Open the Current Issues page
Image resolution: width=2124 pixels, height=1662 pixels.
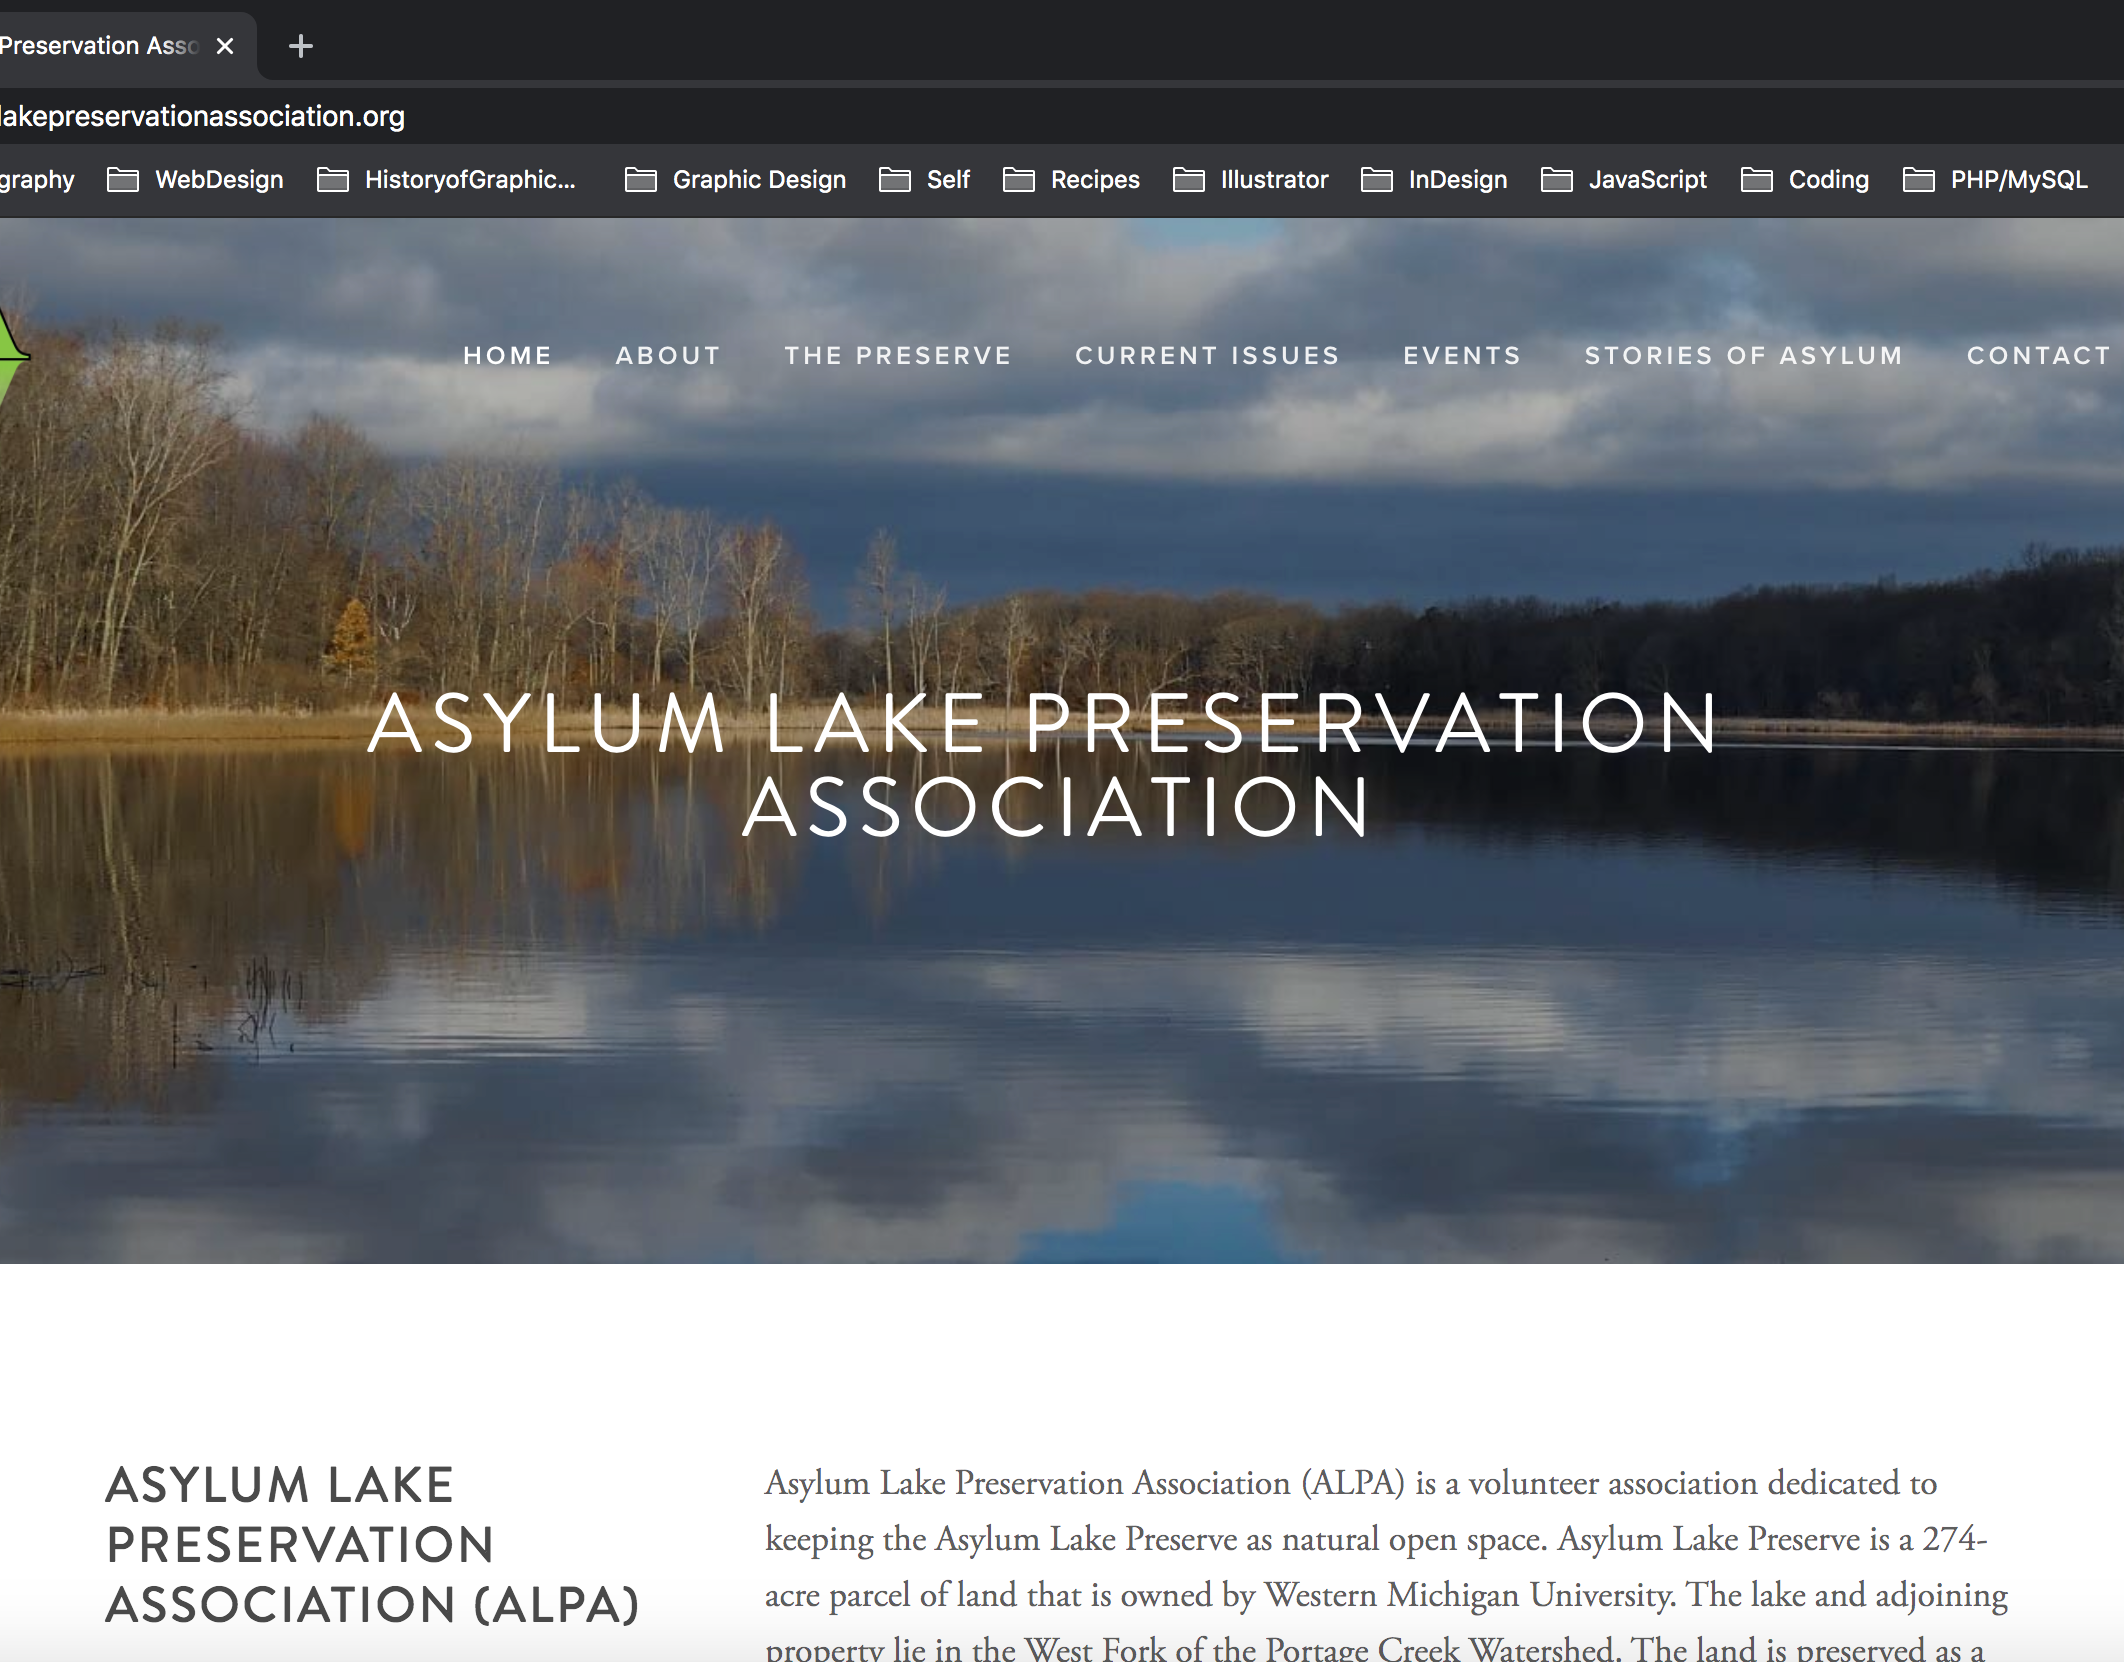tap(1207, 356)
